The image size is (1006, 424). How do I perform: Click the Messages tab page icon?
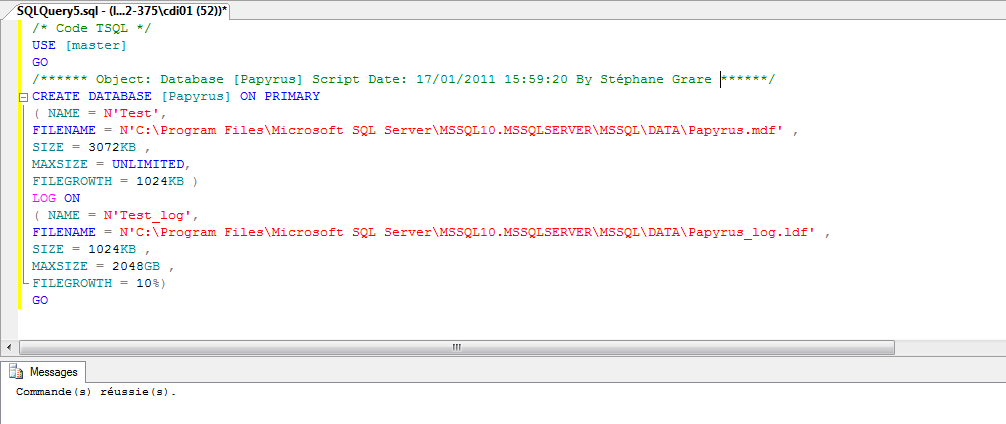(x=16, y=371)
